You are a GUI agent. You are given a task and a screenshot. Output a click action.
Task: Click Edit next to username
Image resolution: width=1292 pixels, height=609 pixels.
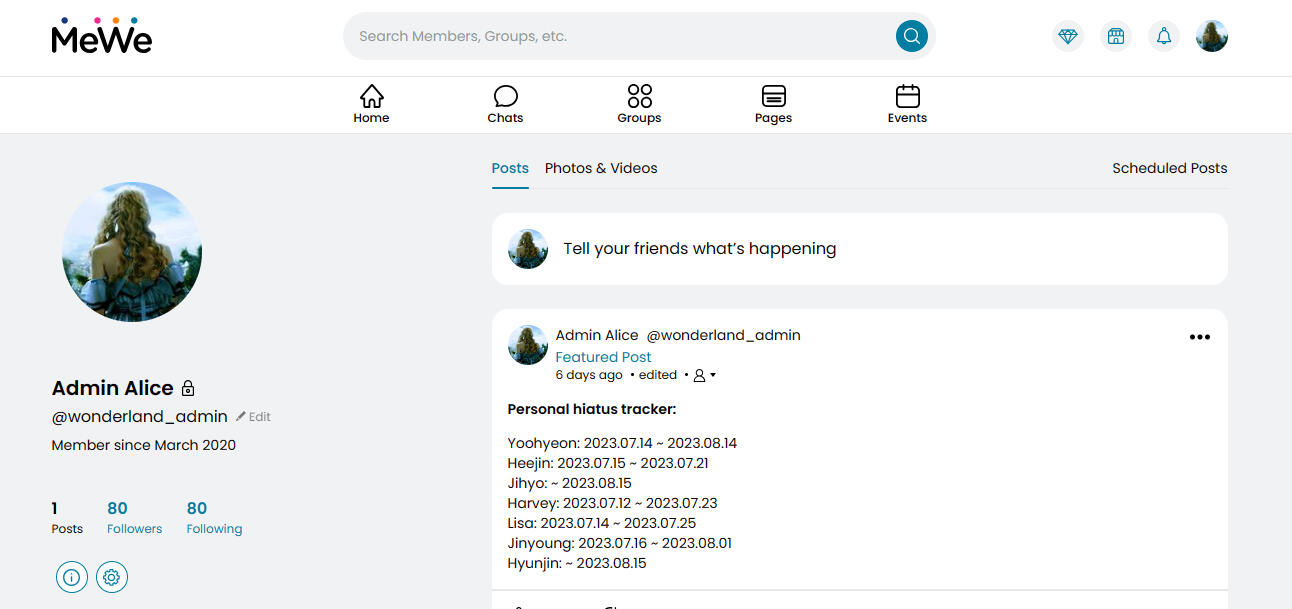[x=254, y=417]
